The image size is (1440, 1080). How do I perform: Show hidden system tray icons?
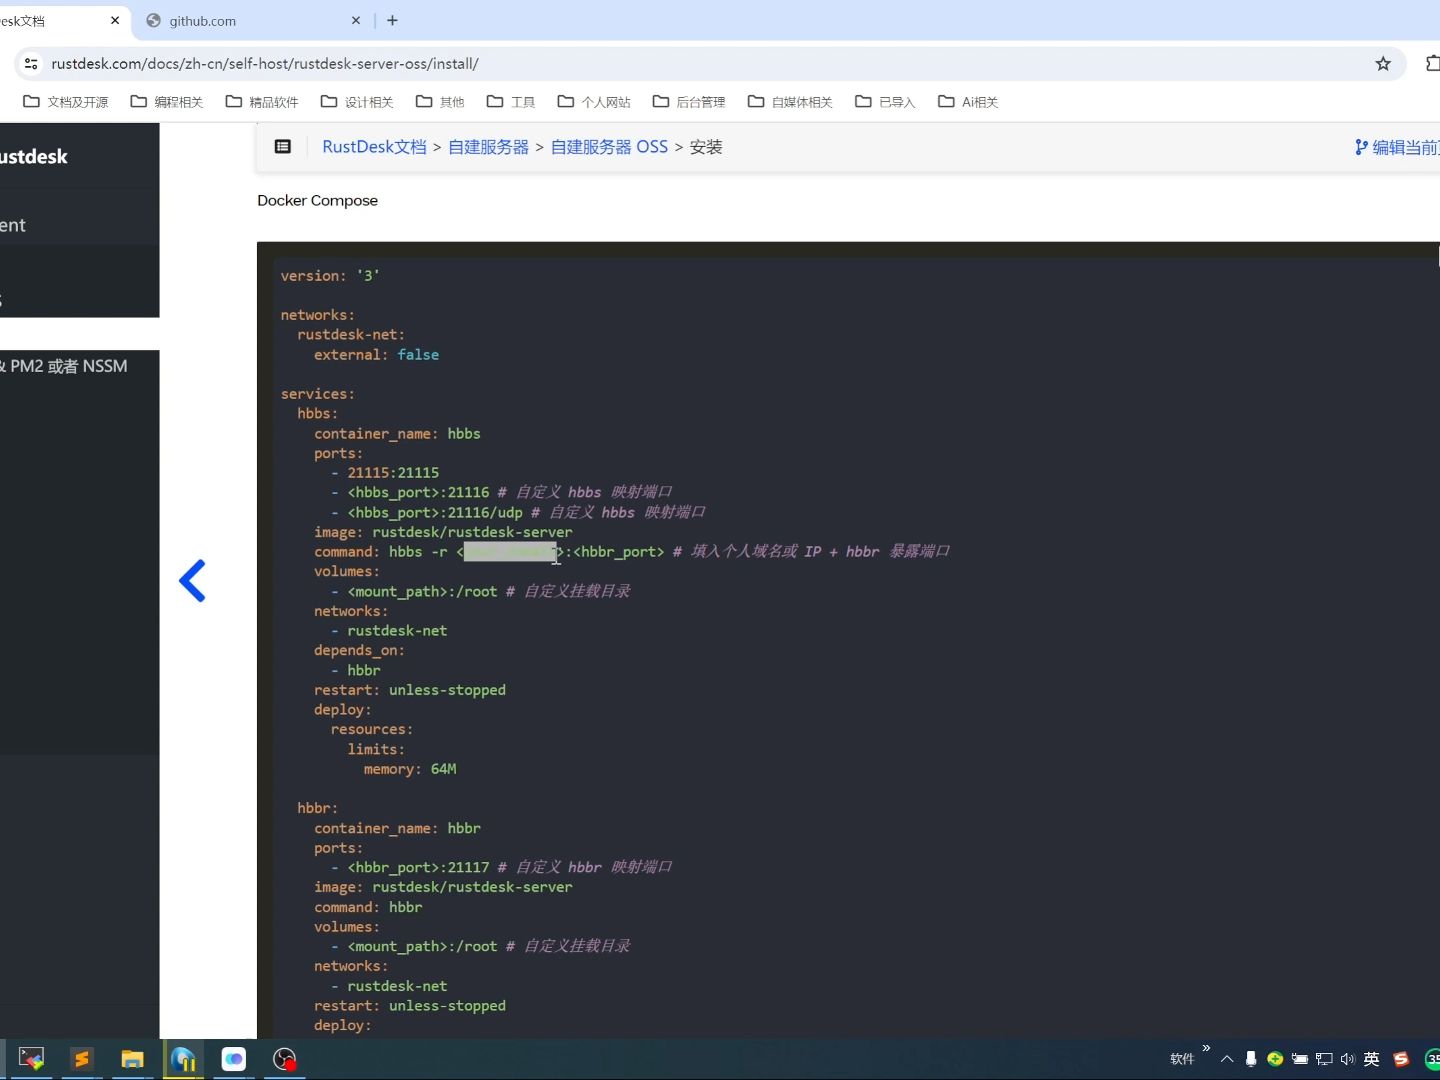point(1227,1059)
